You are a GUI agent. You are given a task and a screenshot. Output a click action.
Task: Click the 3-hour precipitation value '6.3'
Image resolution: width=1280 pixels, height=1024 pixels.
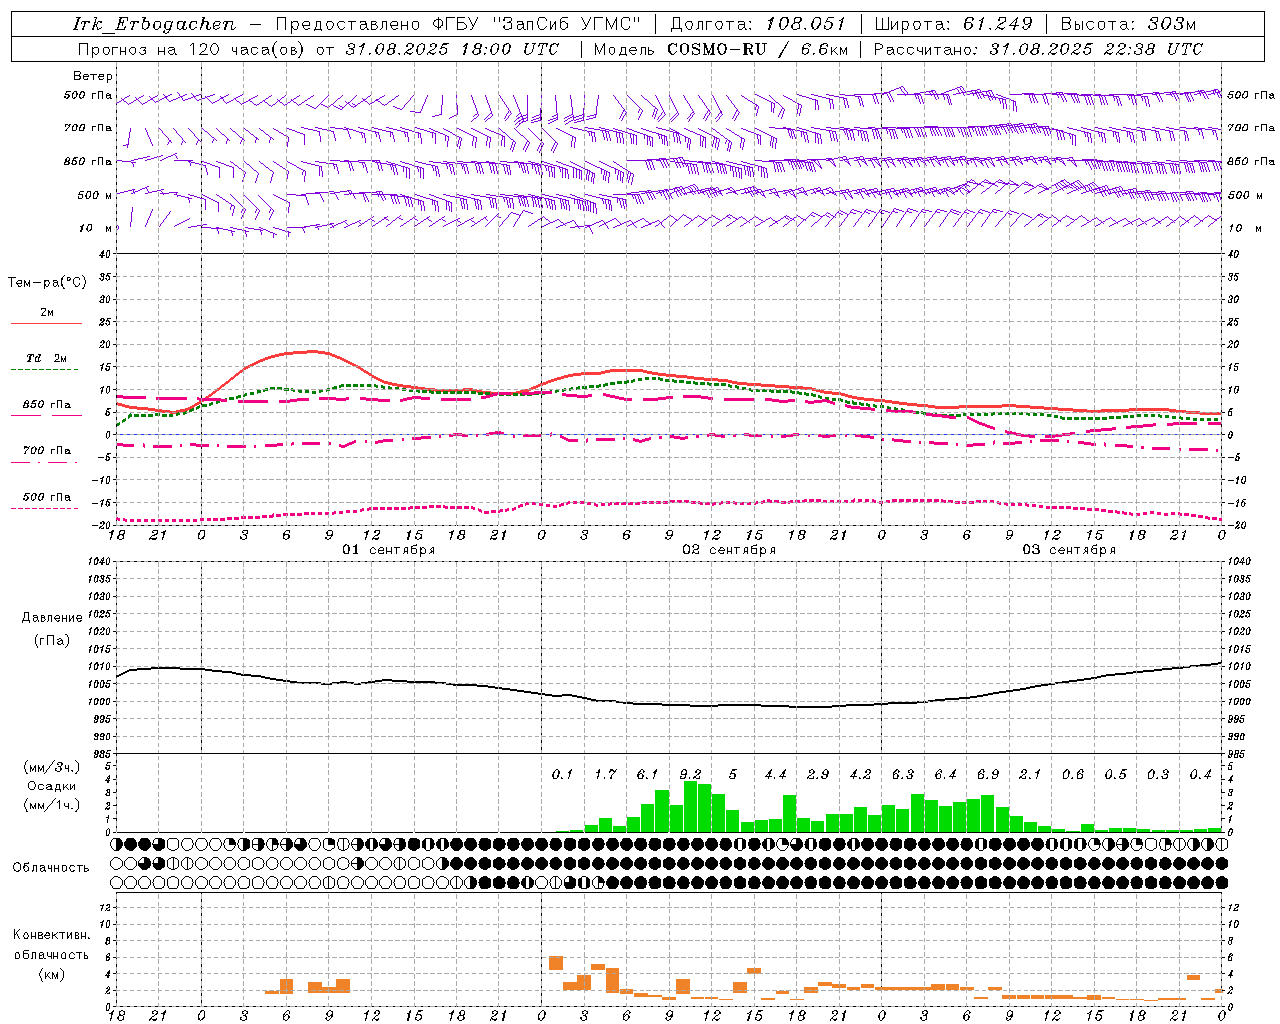coord(903,774)
